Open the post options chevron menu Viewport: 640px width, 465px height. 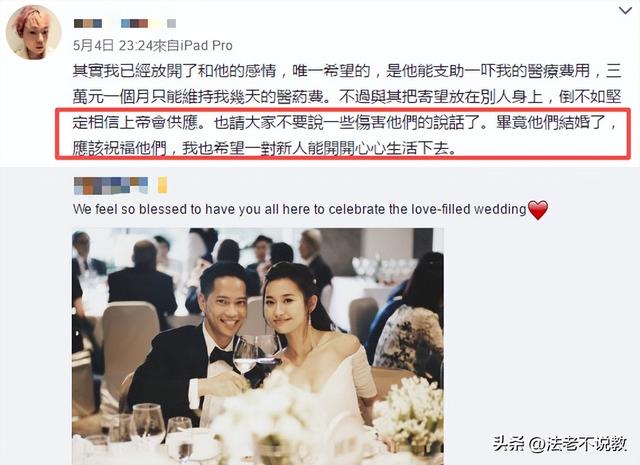625,11
